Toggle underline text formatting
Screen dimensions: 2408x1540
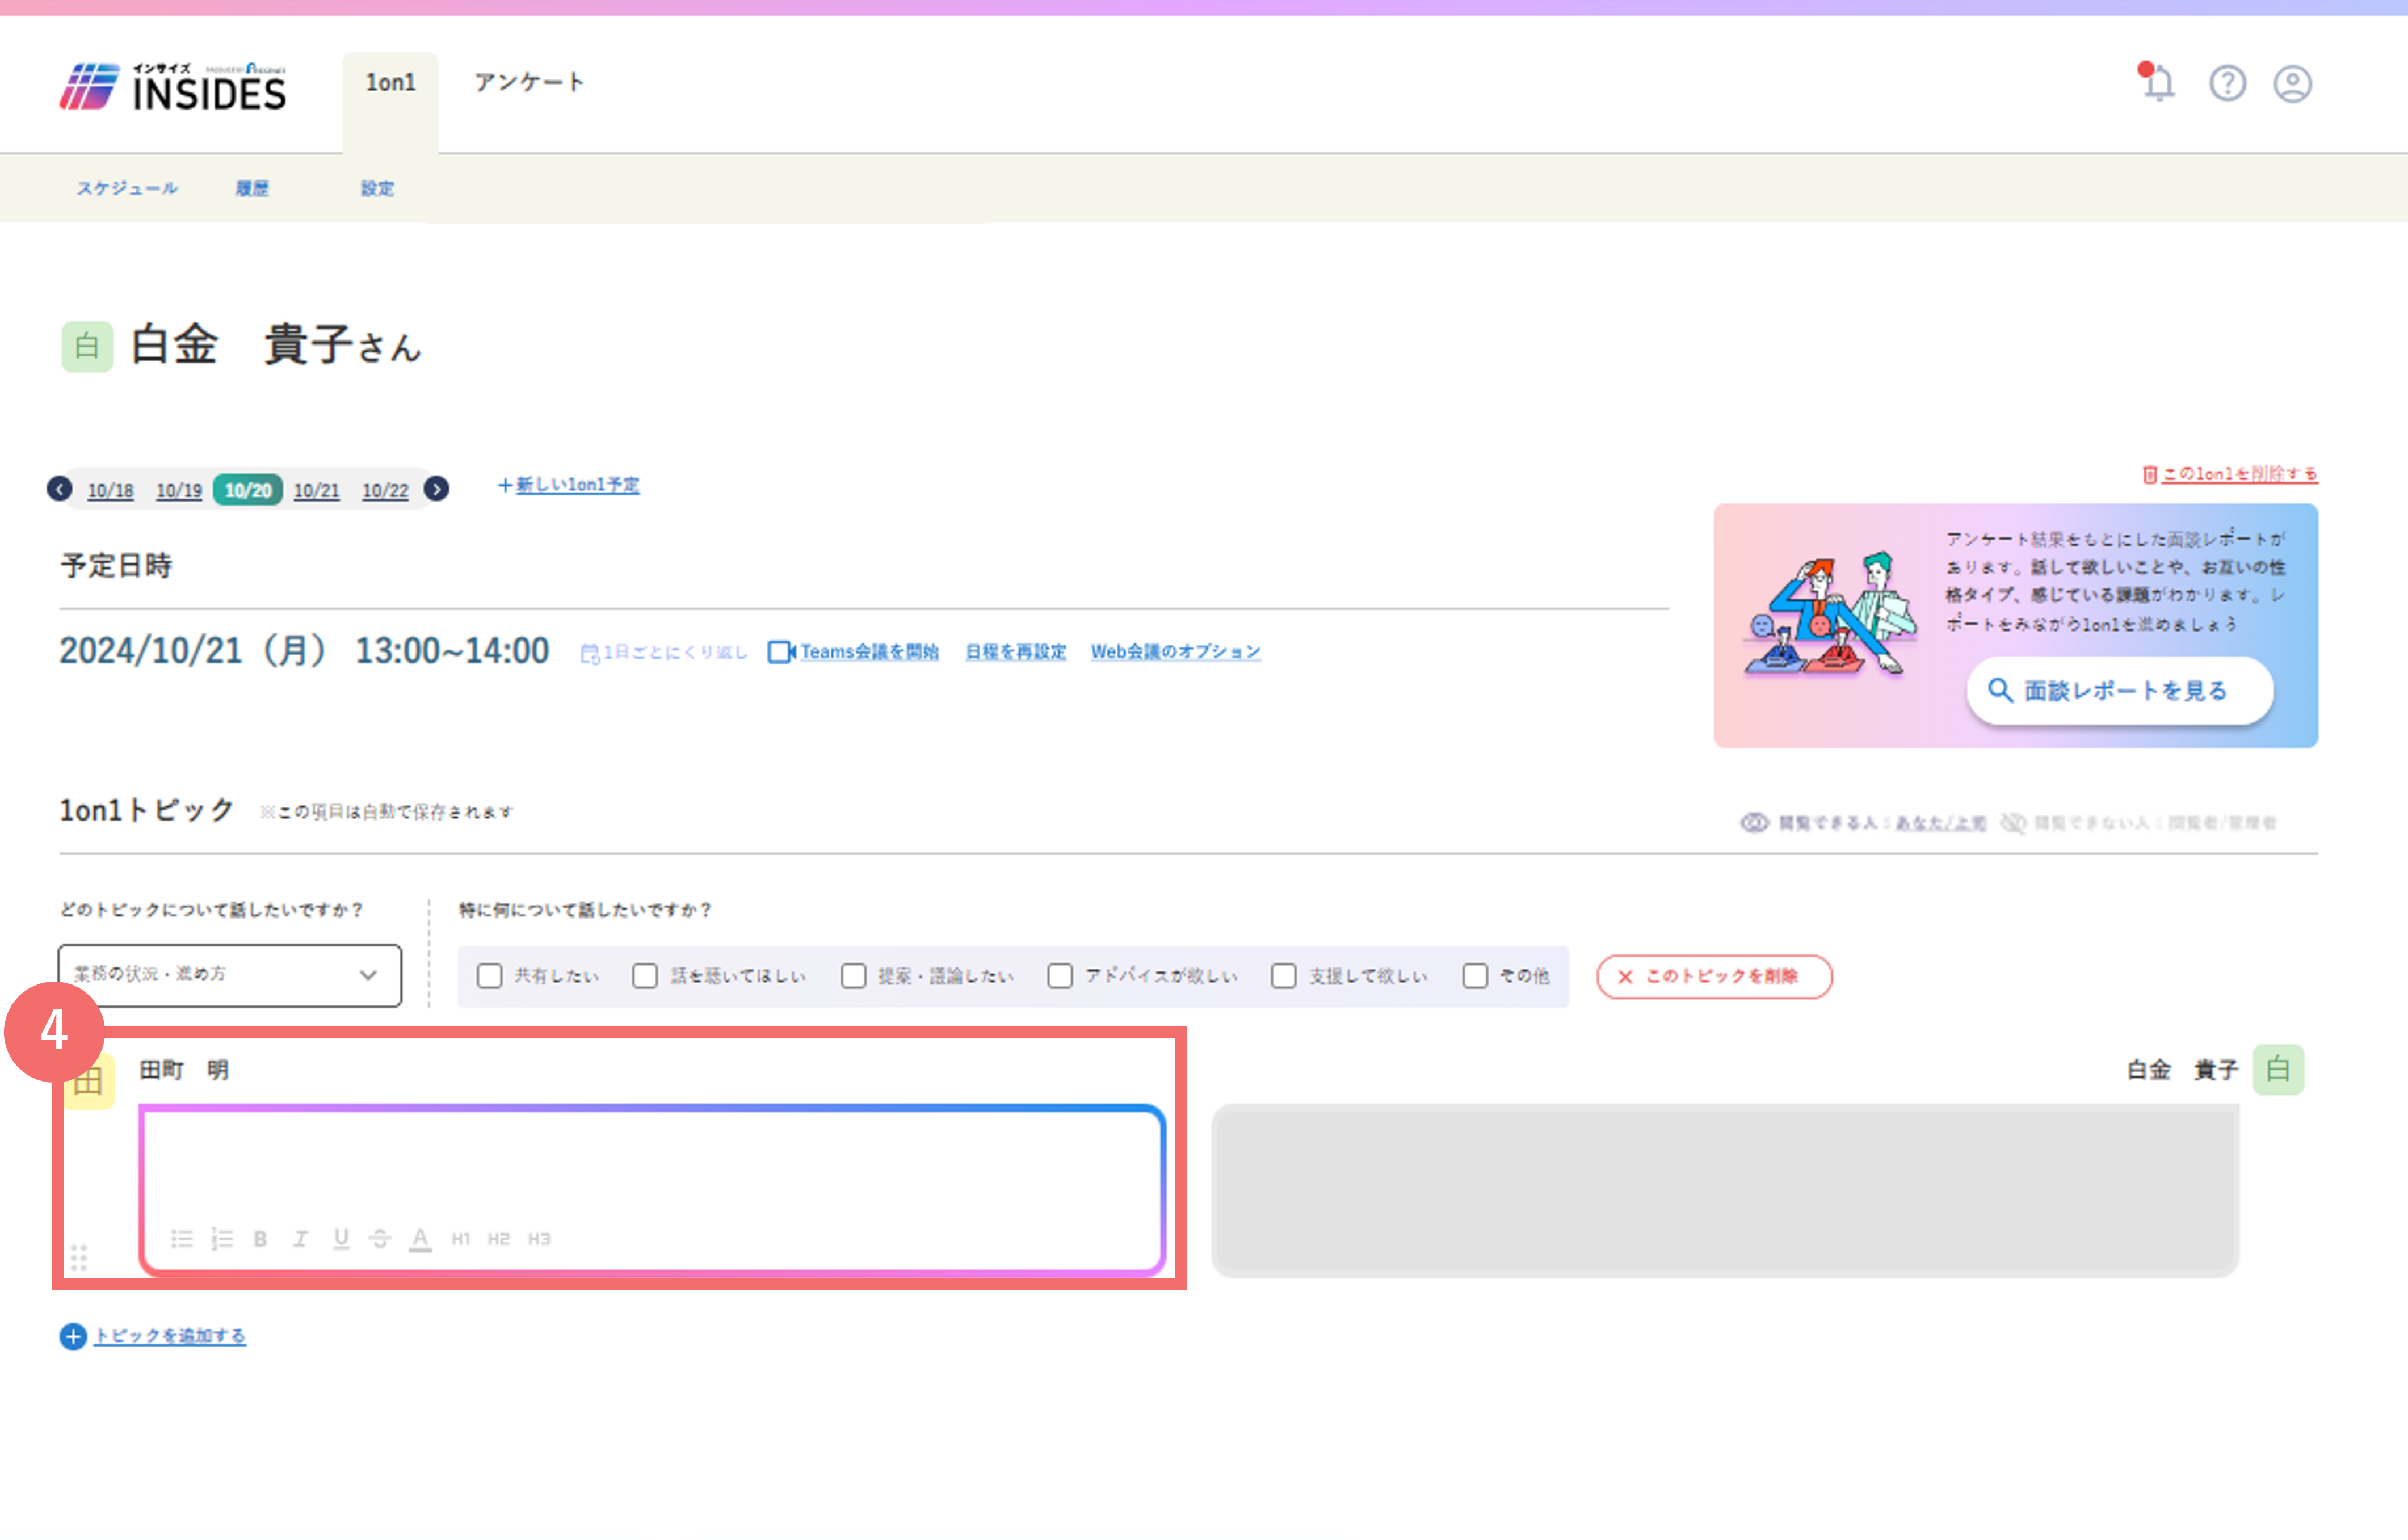(x=341, y=1239)
